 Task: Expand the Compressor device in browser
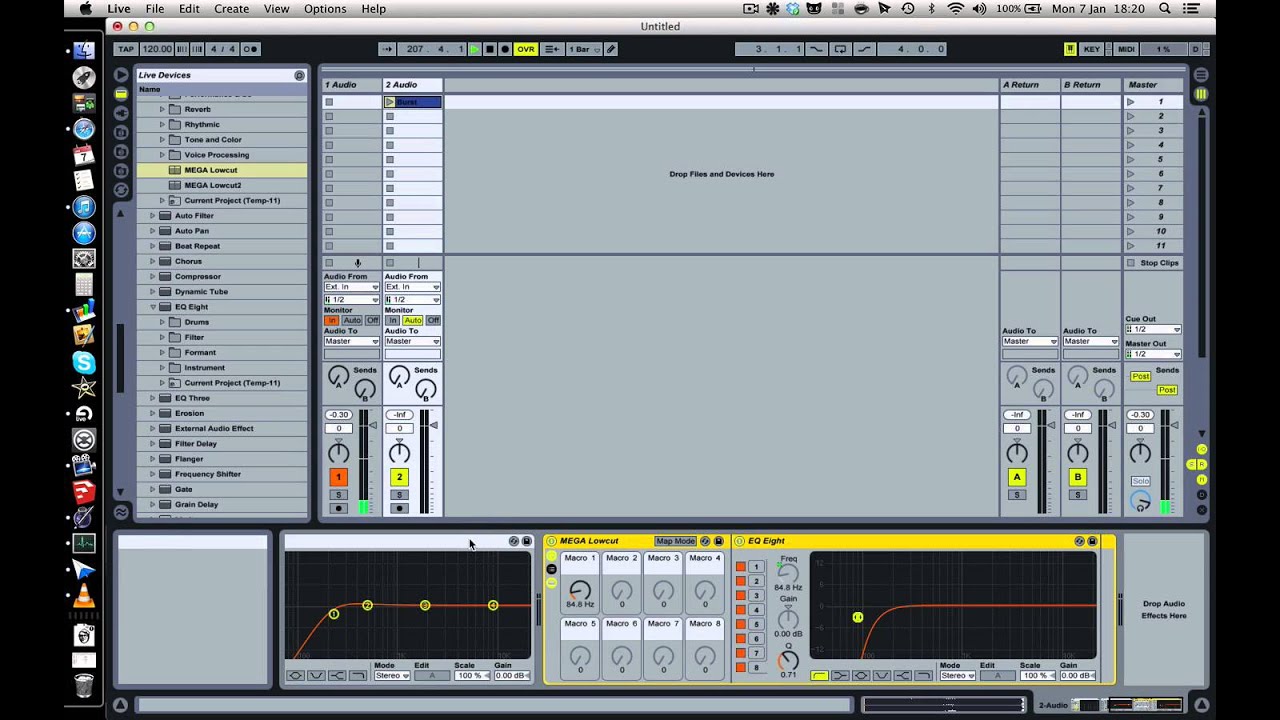(153, 276)
